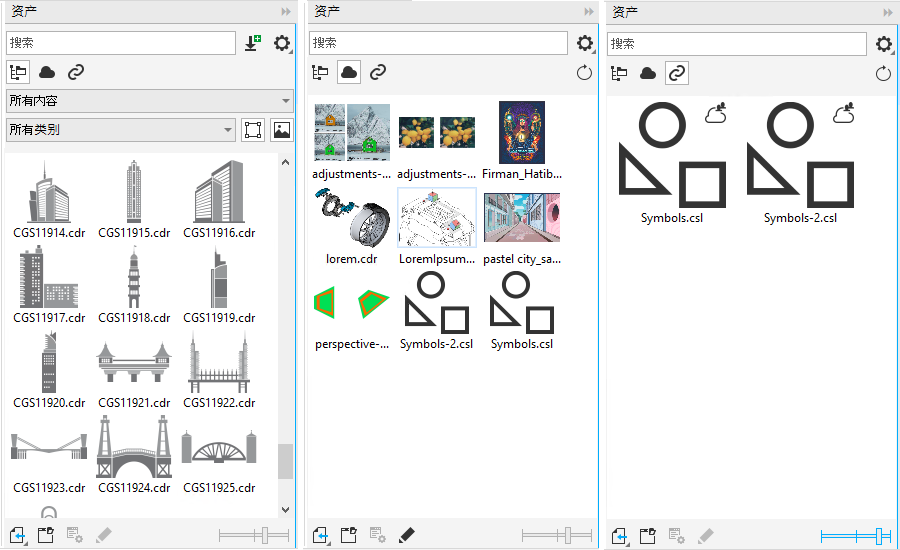Click the 资产 title tab of the middle panel
The width and height of the screenshot is (900, 550).
pyautogui.click(x=327, y=11)
